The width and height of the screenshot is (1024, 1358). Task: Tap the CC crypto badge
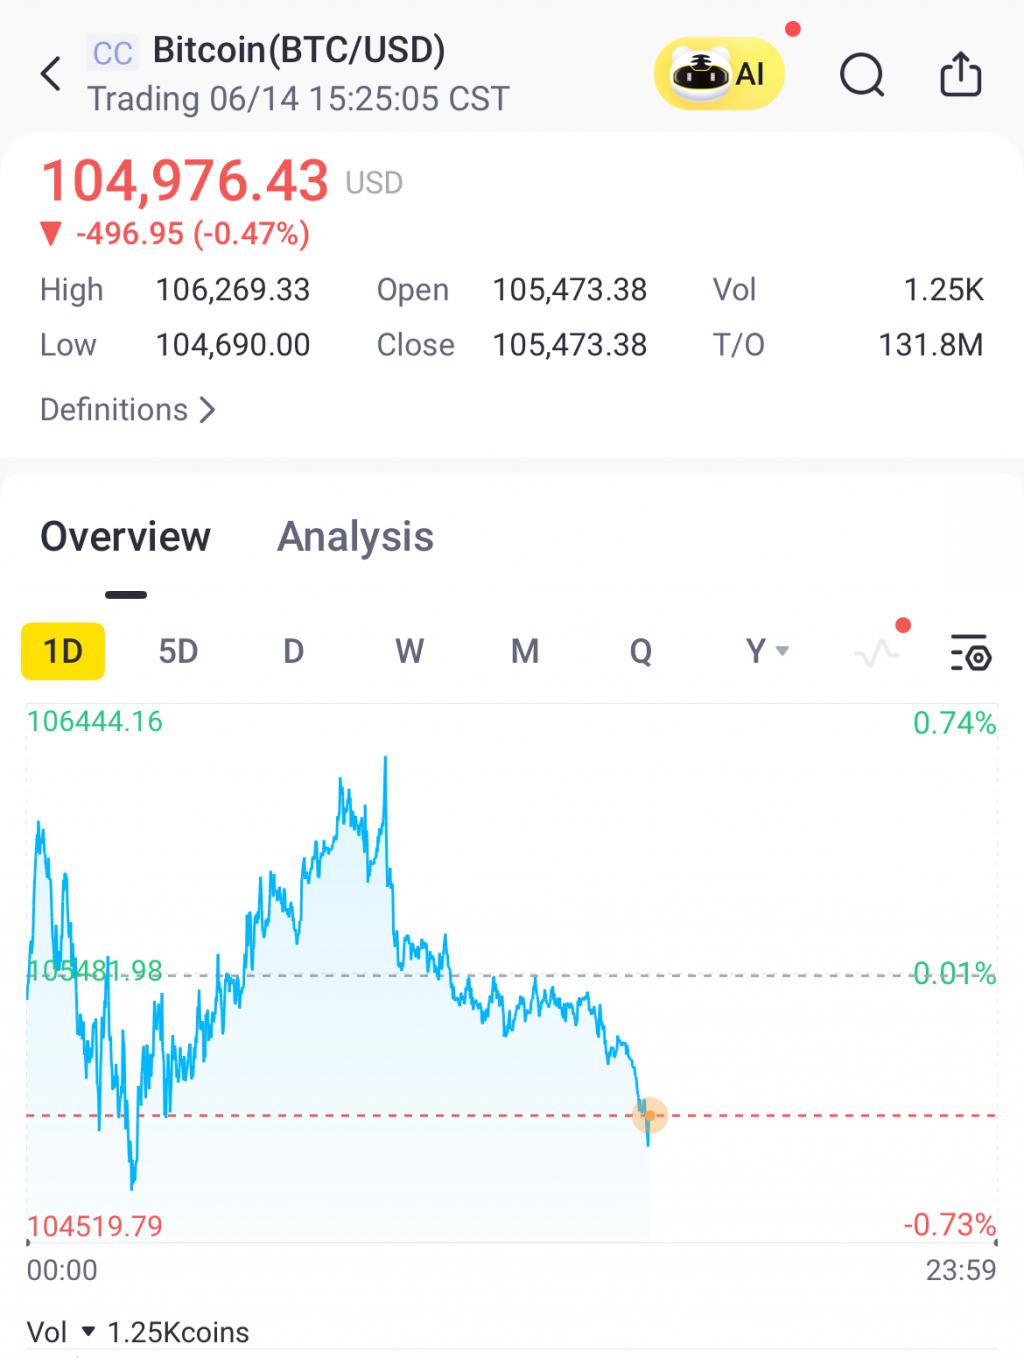(112, 53)
